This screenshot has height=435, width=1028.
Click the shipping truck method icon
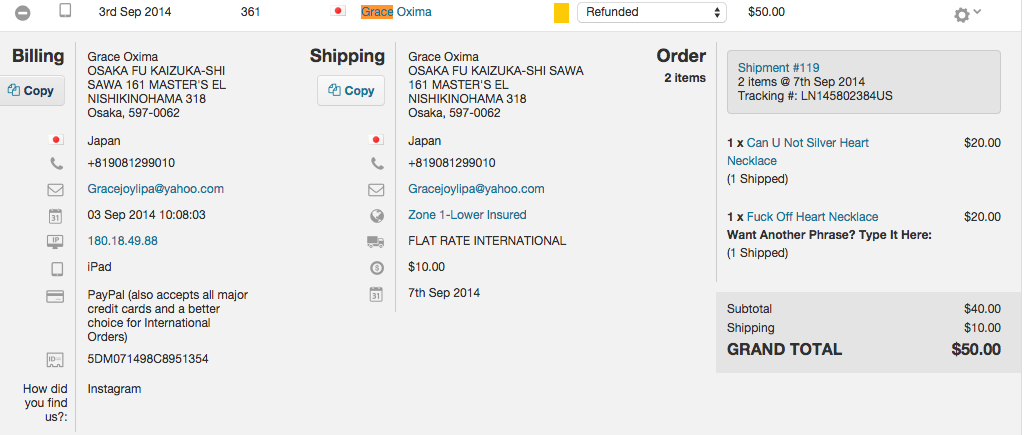[x=377, y=241]
